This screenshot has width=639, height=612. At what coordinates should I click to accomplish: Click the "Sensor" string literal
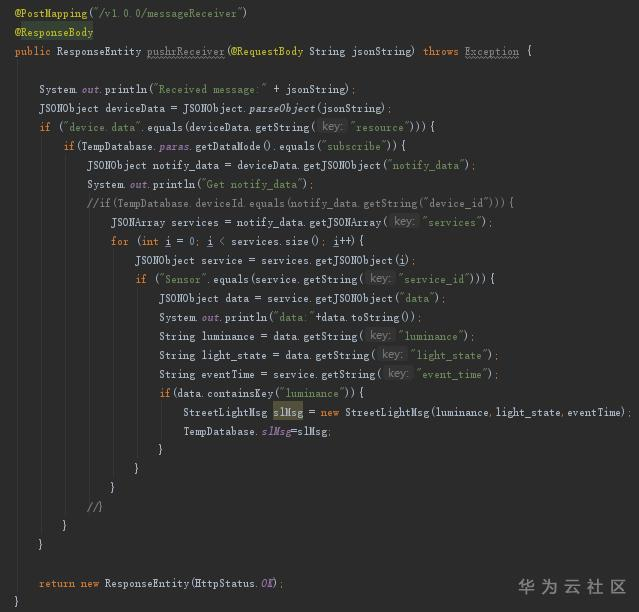pos(183,280)
